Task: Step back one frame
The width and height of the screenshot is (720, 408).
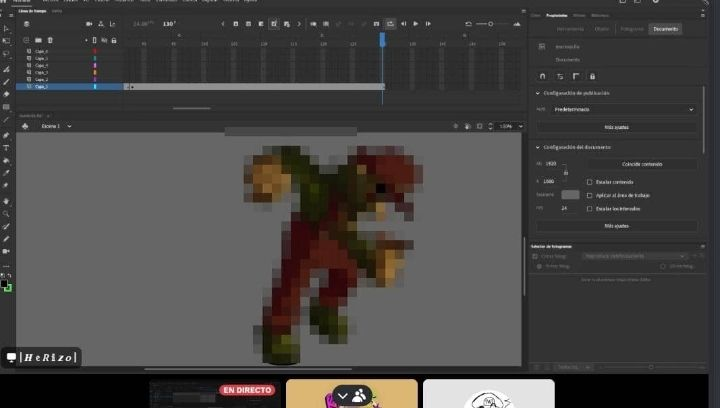Action: [x=404, y=24]
